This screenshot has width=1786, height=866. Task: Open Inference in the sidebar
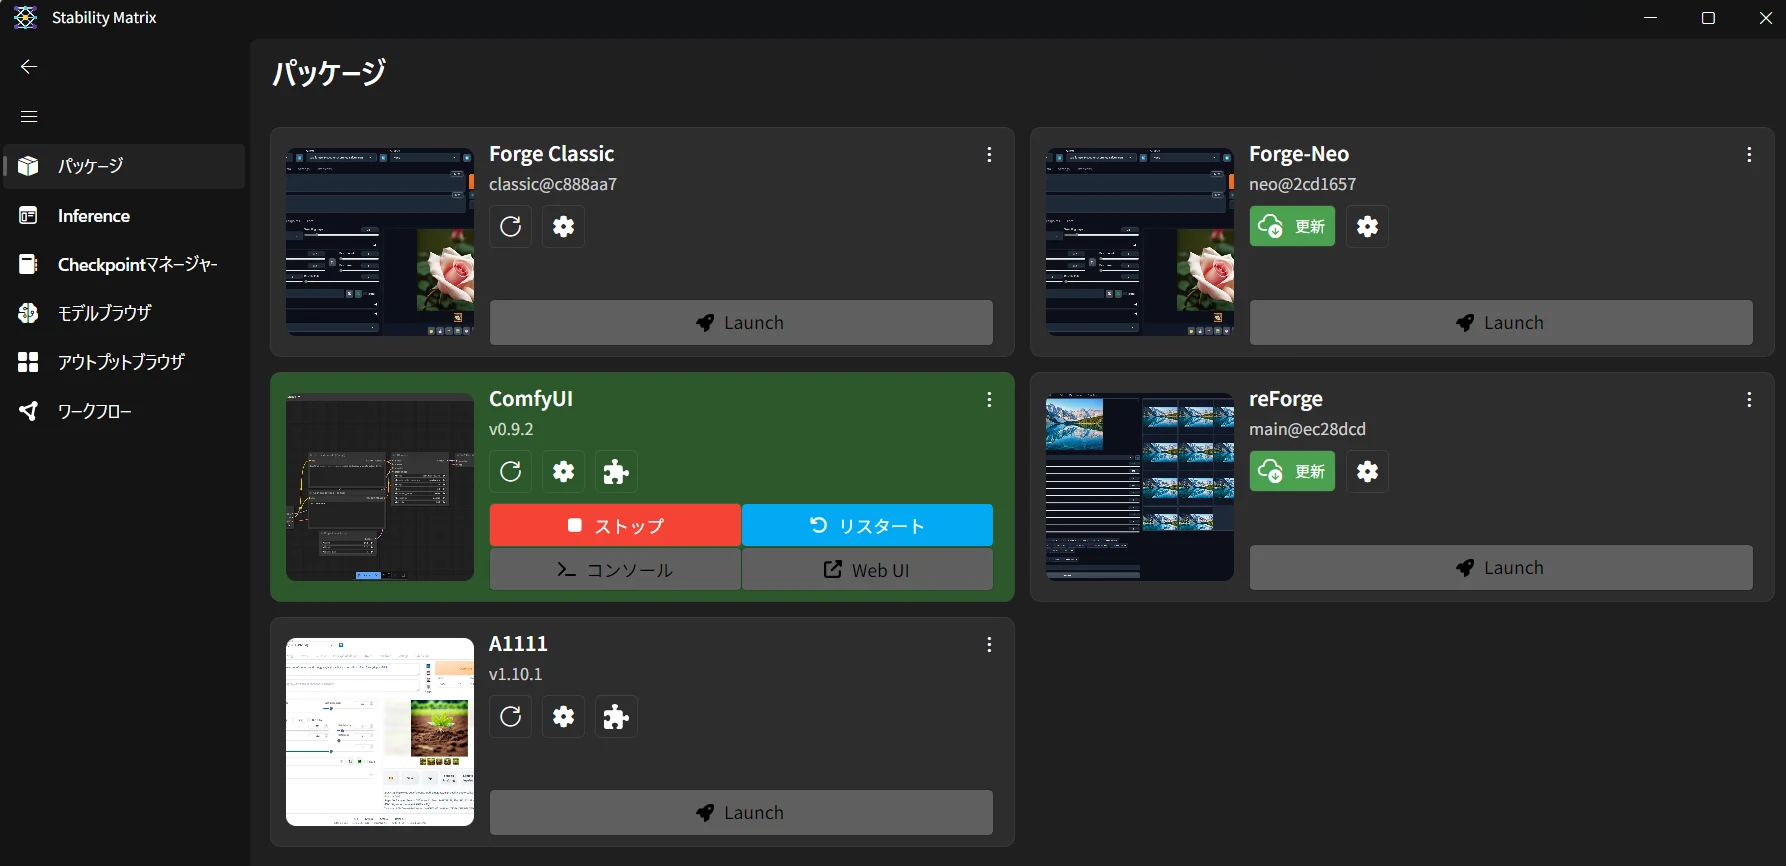pyautogui.click(x=124, y=216)
